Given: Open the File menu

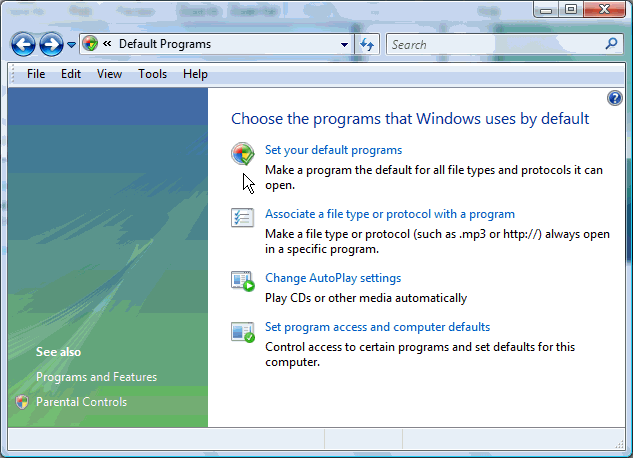Looking at the screenshot, I should (x=36, y=74).
